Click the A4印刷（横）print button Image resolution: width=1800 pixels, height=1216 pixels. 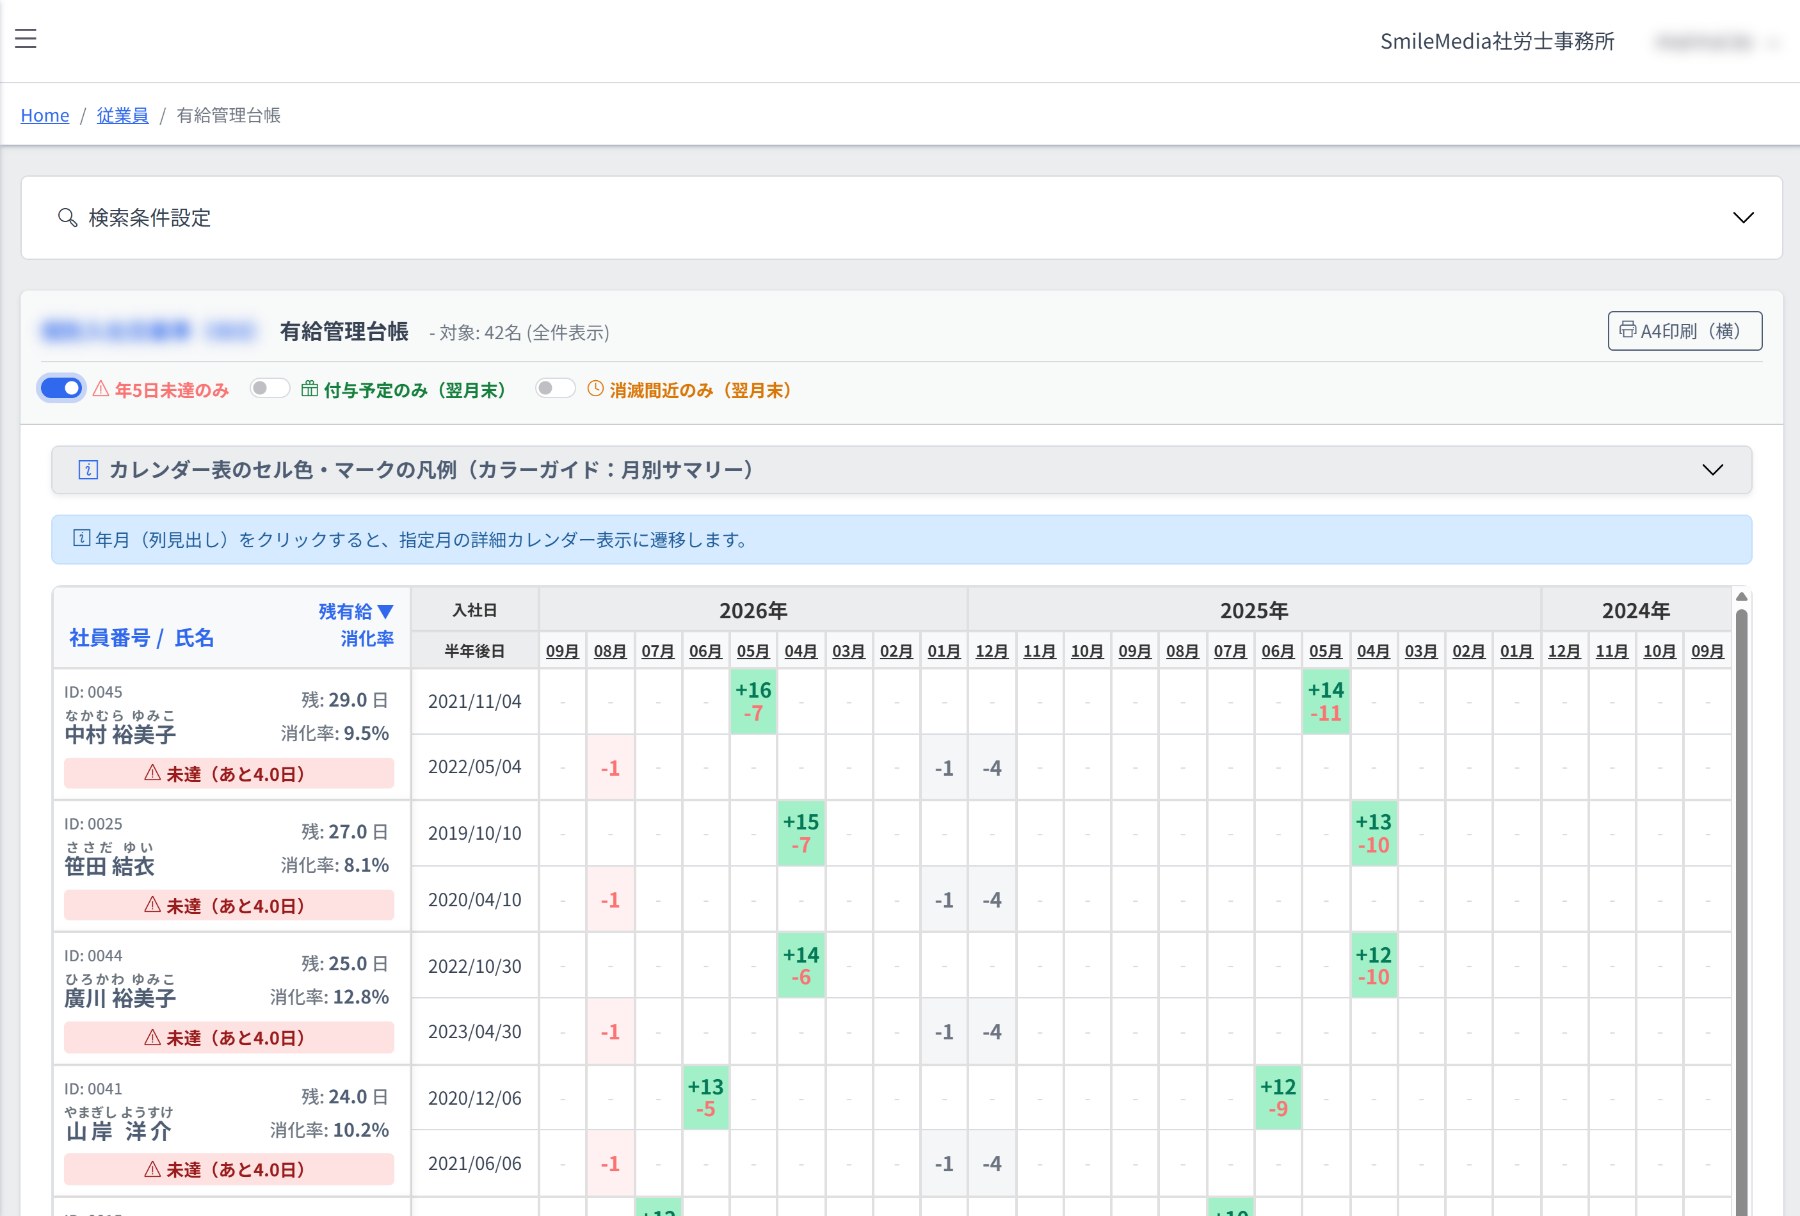(x=1685, y=331)
